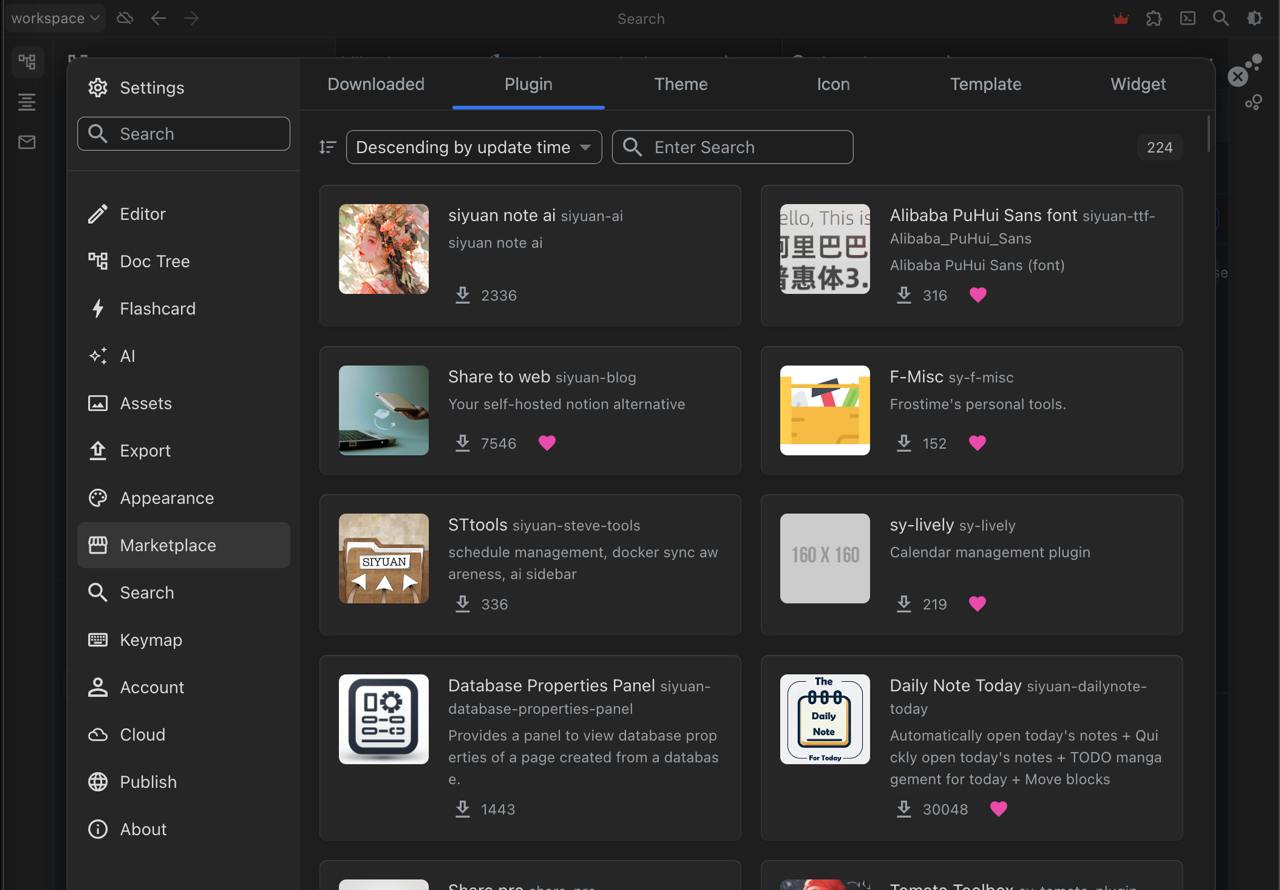
Task: Open Keymap settings
Action: [x=184, y=640]
